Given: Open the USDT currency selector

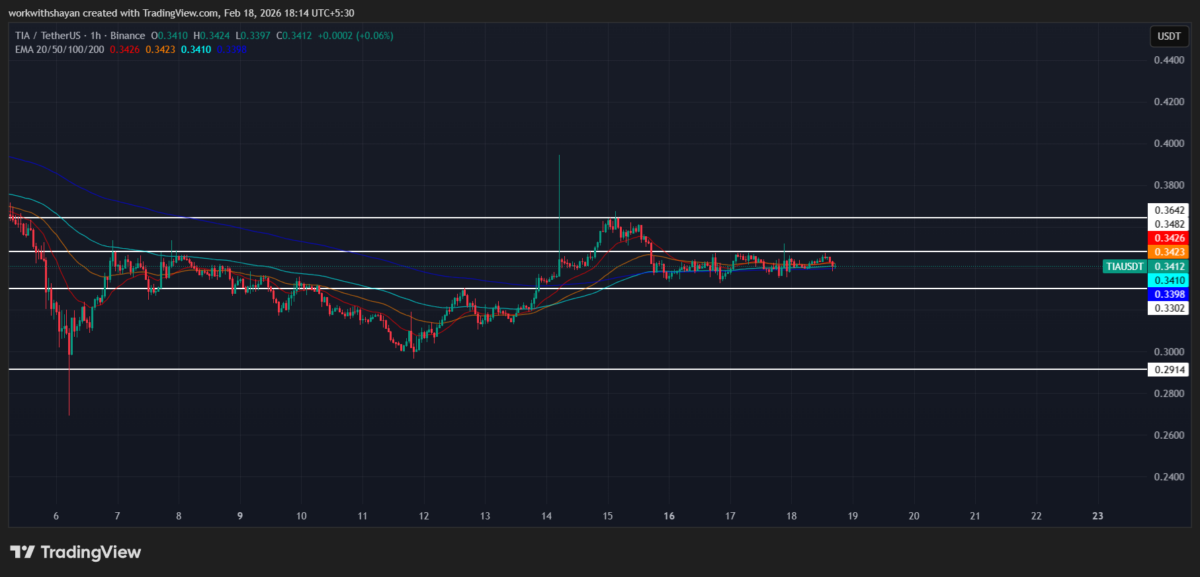Looking at the screenshot, I should [1167, 37].
